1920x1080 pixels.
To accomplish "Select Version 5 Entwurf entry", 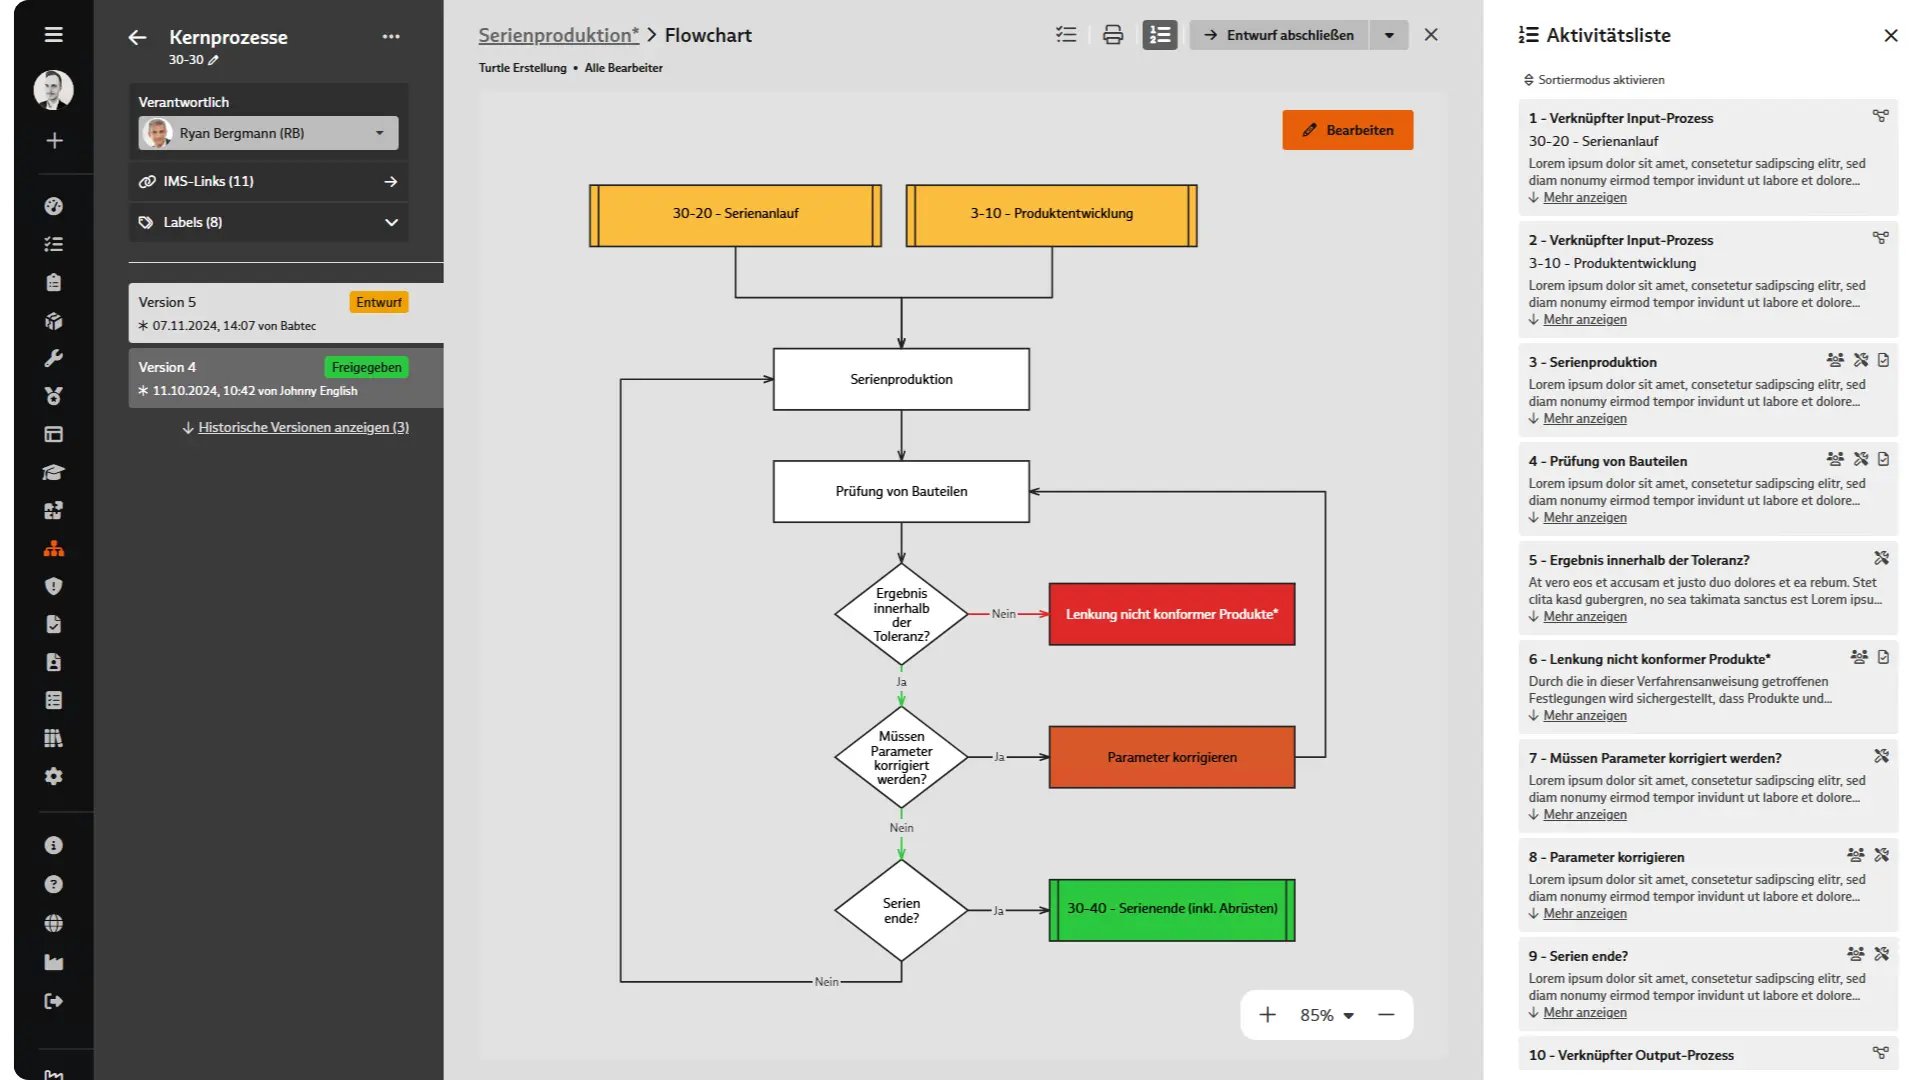I will (x=286, y=313).
